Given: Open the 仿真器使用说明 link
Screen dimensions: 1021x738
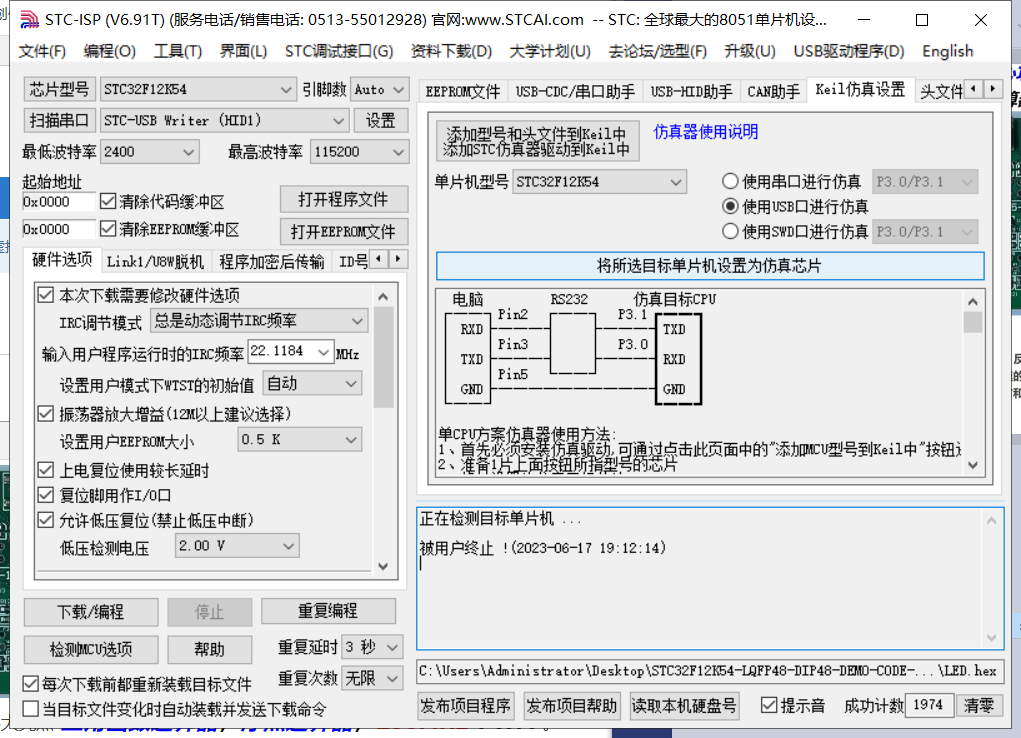Looking at the screenshot, I should [706, 132].
